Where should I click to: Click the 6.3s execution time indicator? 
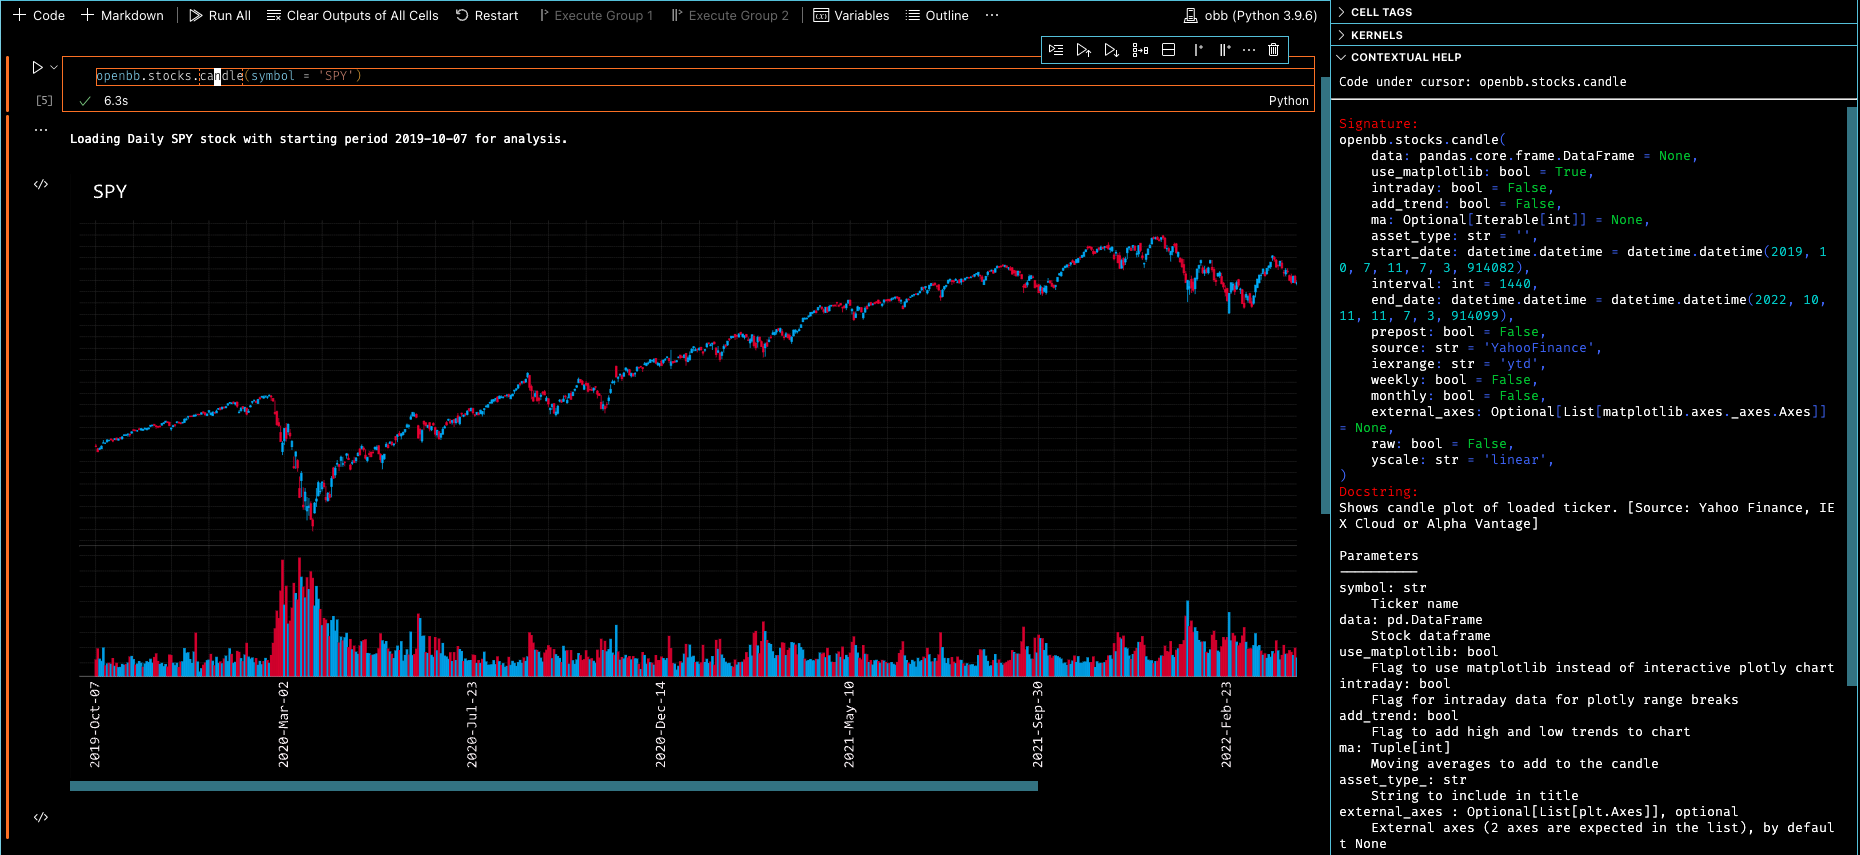116,101
